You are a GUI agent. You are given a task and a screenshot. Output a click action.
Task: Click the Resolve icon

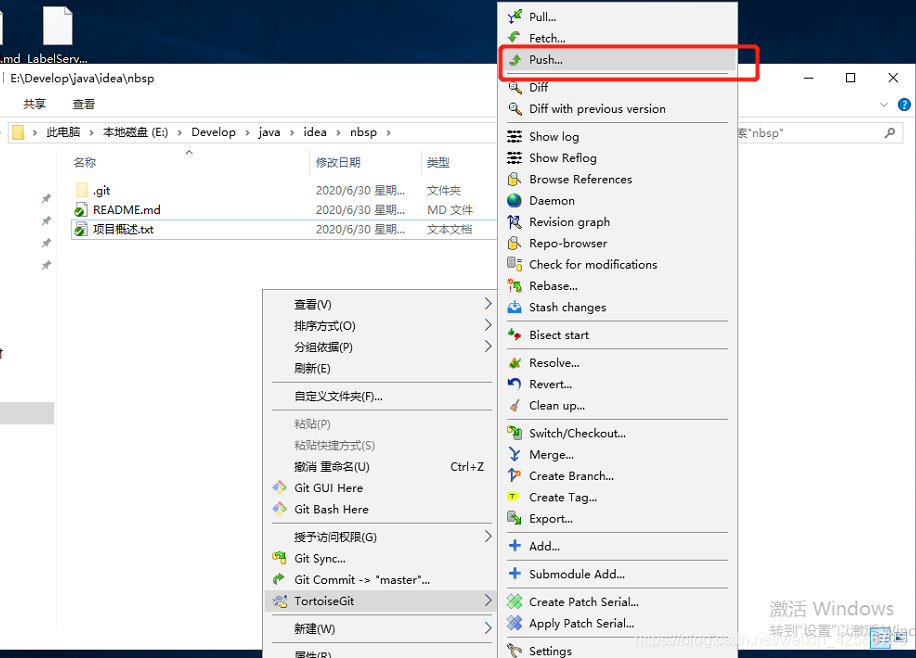click(515, 363)
